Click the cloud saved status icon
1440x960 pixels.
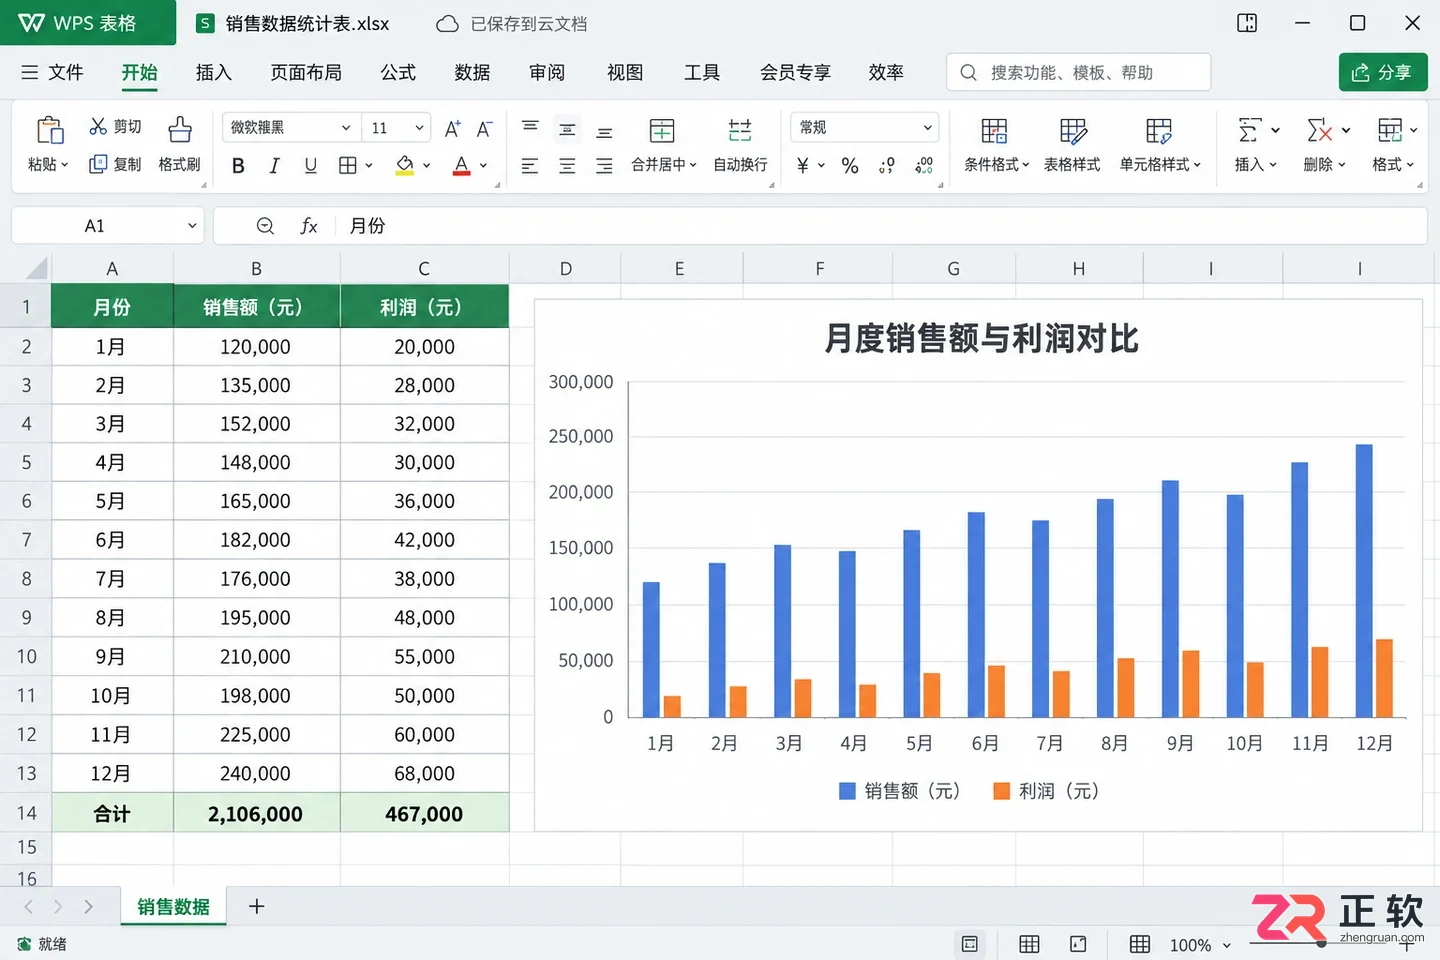[448, 23]
